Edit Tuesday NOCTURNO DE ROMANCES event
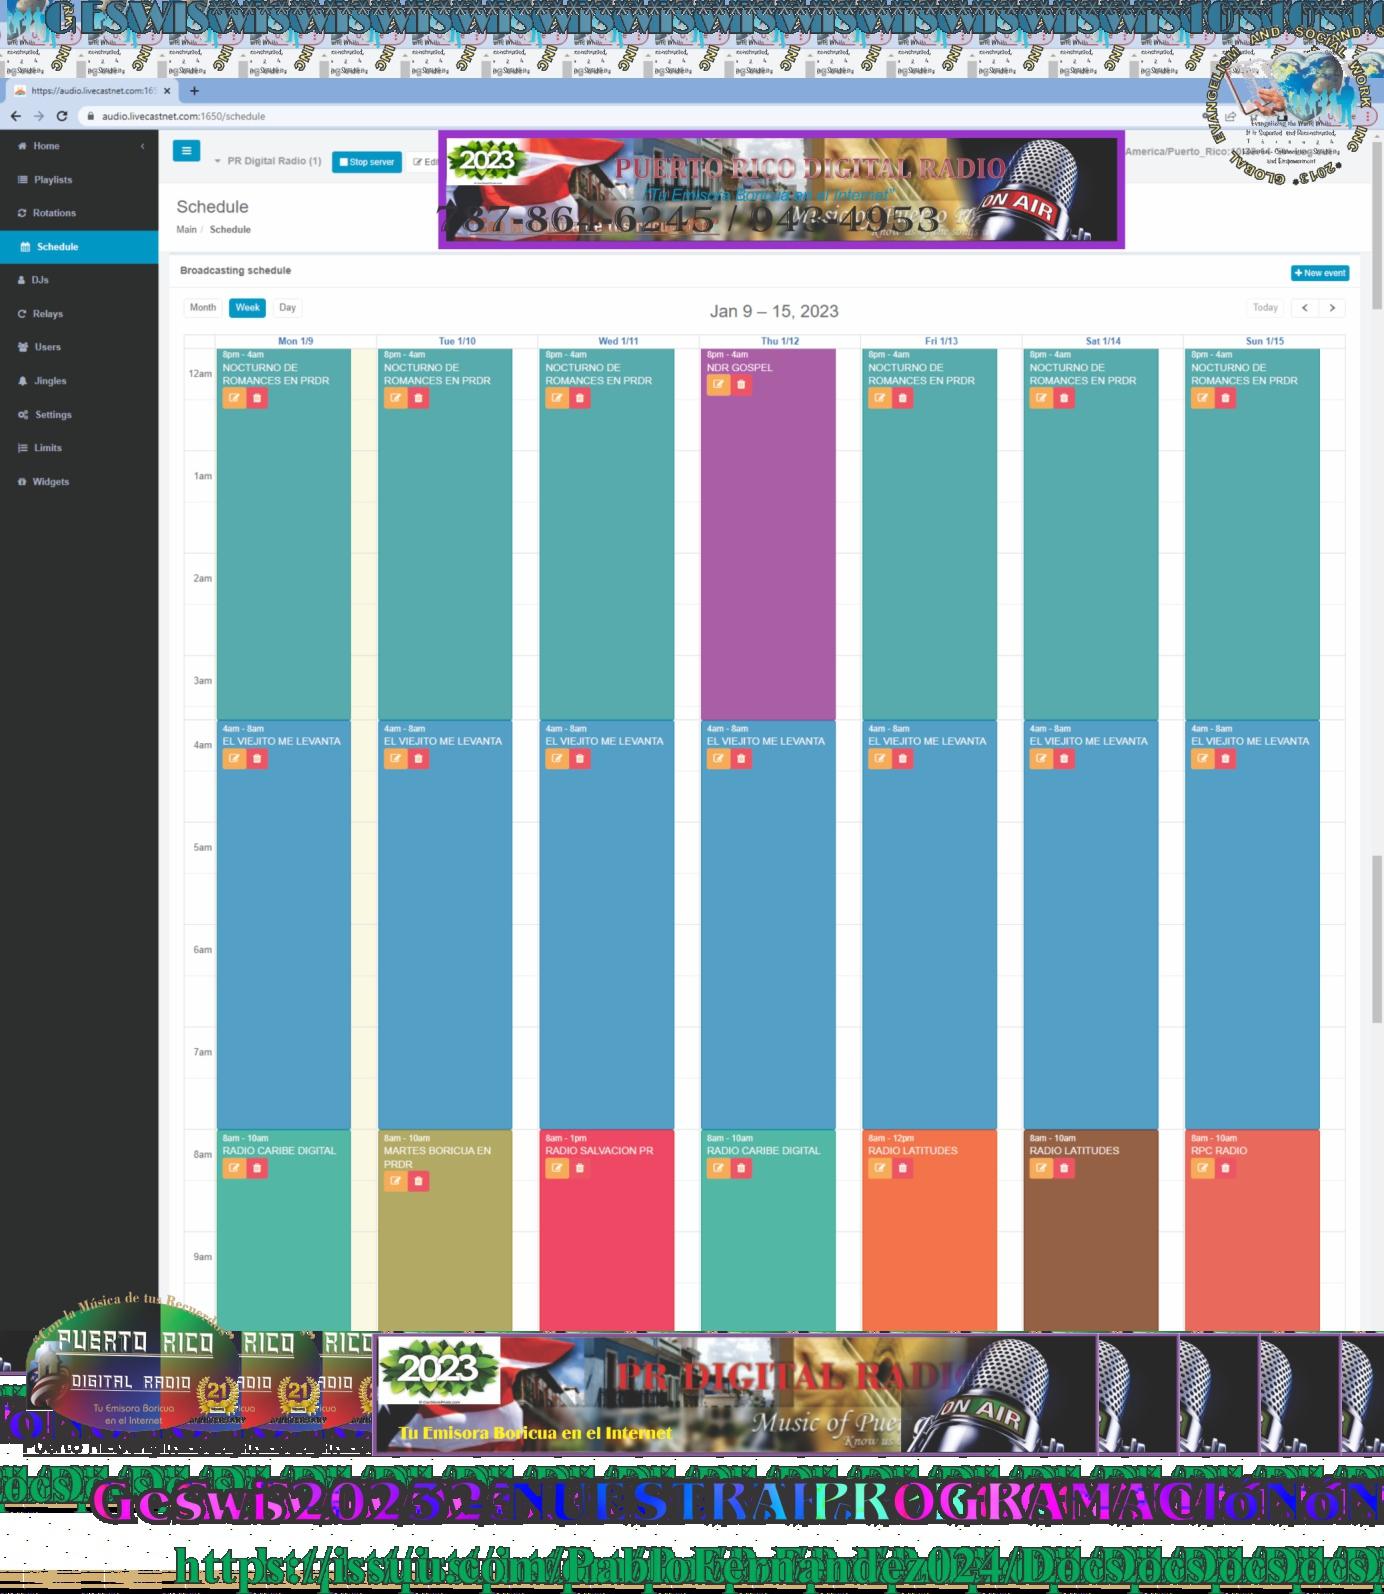Image resolution: width=1384 pixels, height=1594 pixels. coord(396,398)
